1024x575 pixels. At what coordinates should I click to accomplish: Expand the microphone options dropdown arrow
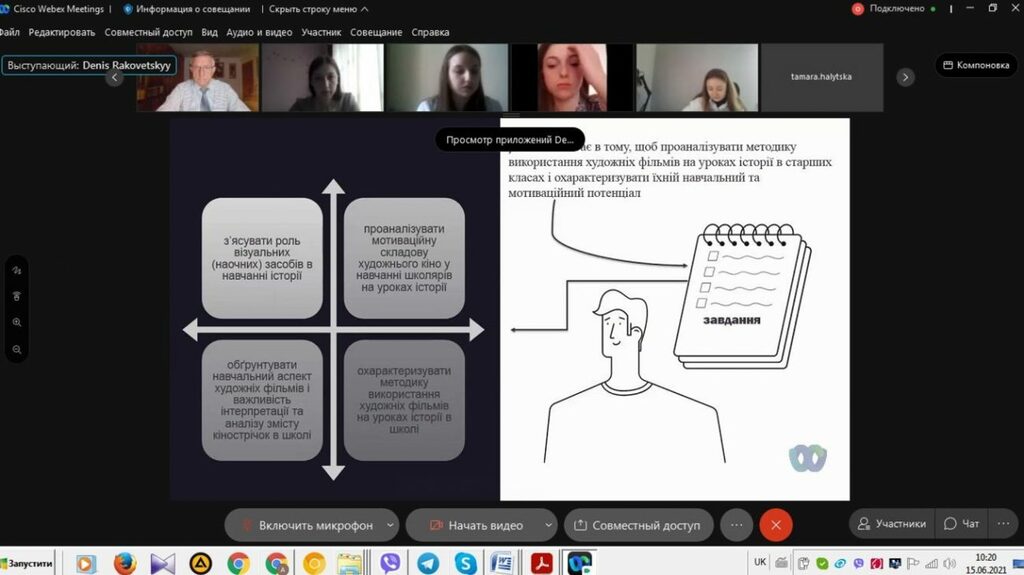[390, 525]
